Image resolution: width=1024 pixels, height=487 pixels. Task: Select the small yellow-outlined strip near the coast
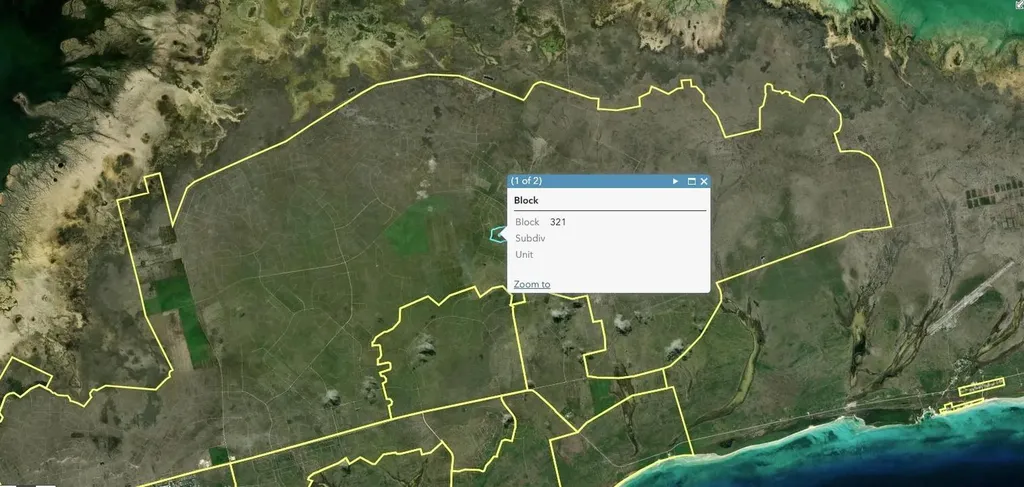pyautogui.click(x=980, y=386)
